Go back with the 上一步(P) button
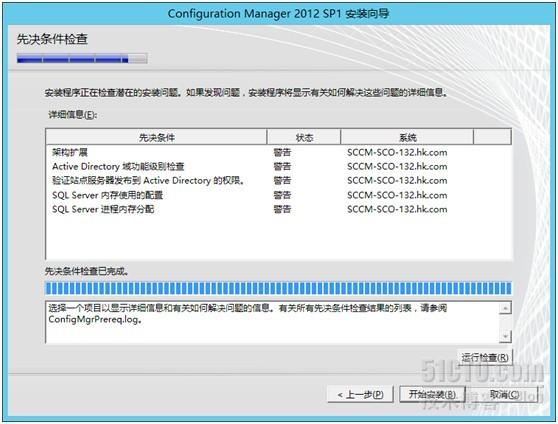Screen dimensions: 558x424 [x=360, y=394]
